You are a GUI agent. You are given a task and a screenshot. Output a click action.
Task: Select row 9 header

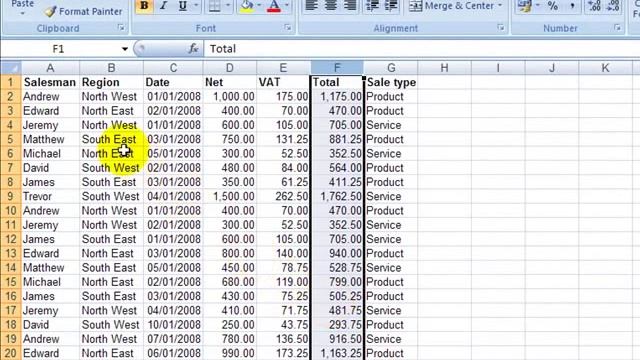pyautogui.click(x=11, y=196)
